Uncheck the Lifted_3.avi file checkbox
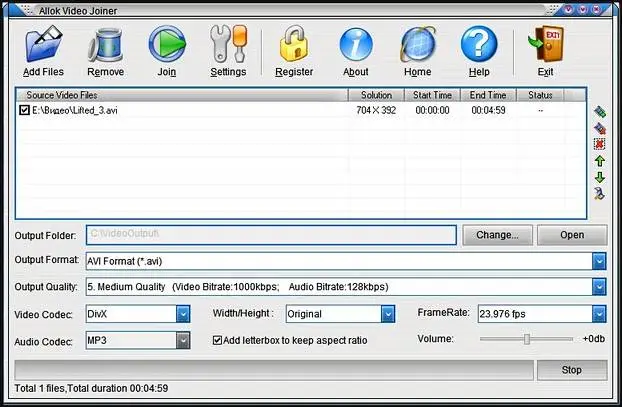The image size is (622, 407). point(24,110)
